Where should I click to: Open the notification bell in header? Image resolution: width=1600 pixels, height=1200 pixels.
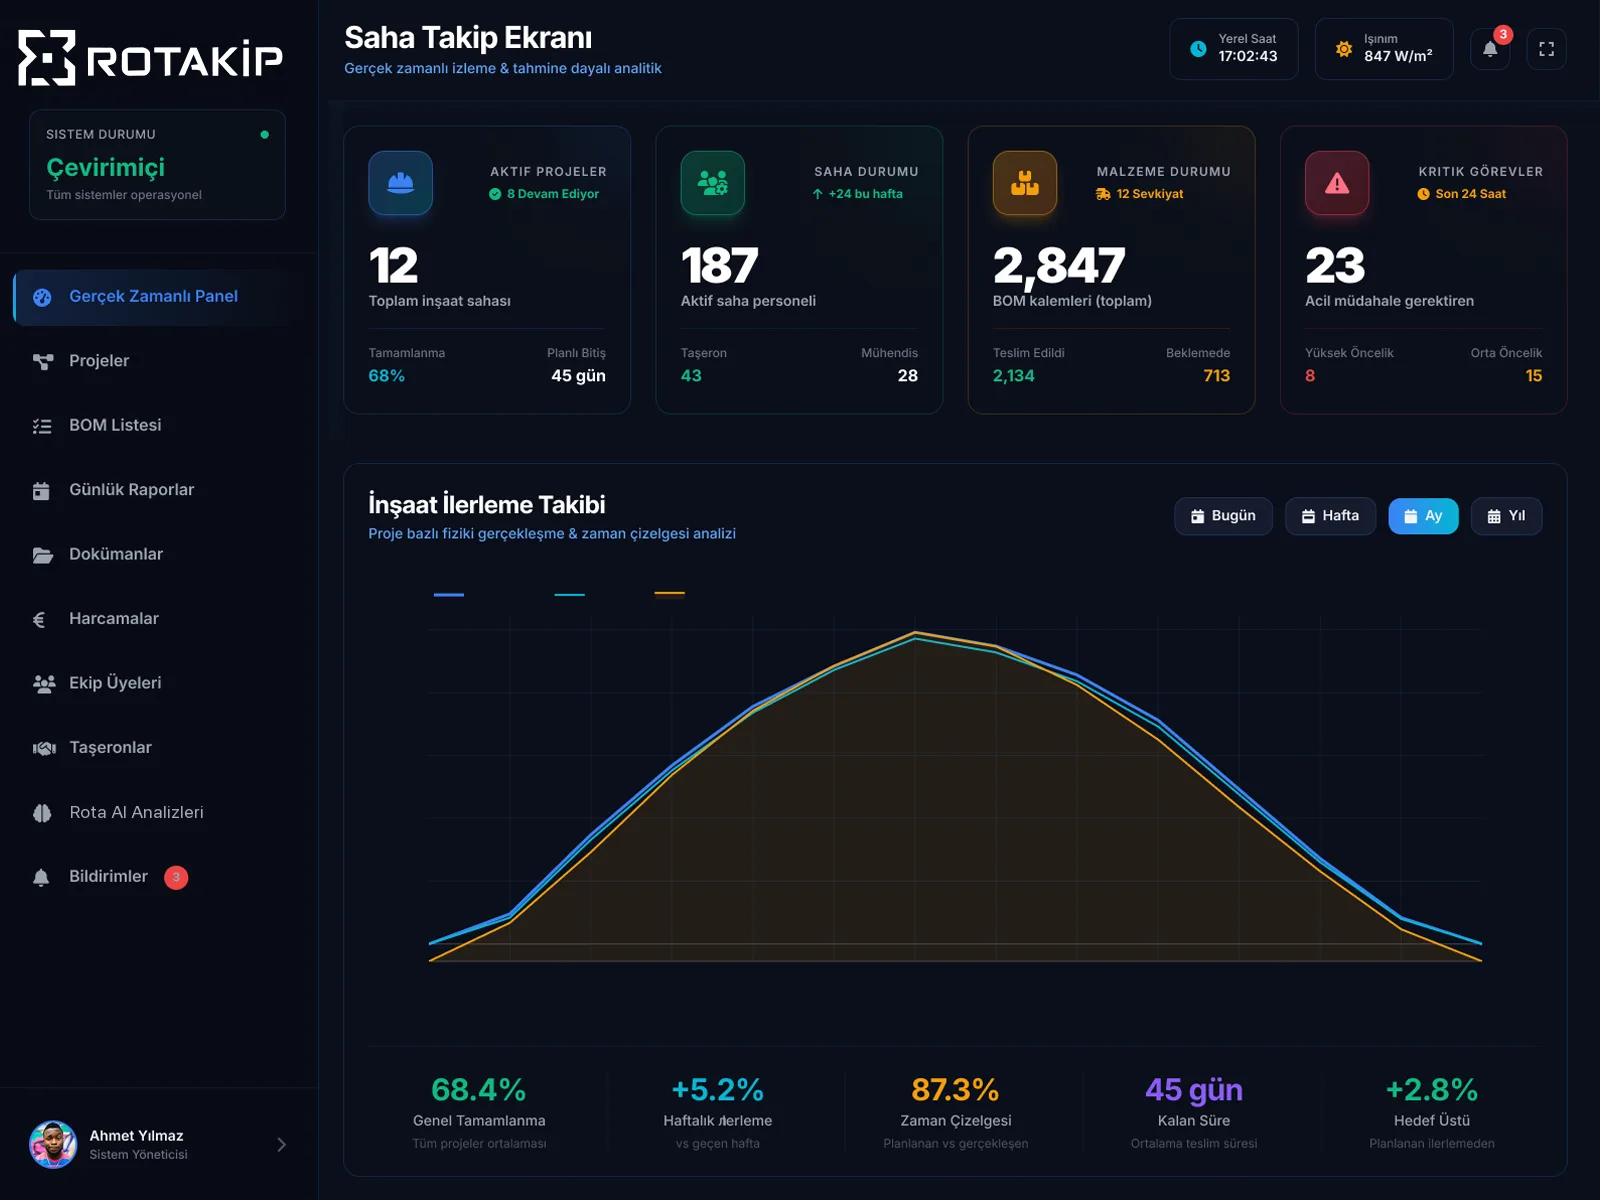1490,49
